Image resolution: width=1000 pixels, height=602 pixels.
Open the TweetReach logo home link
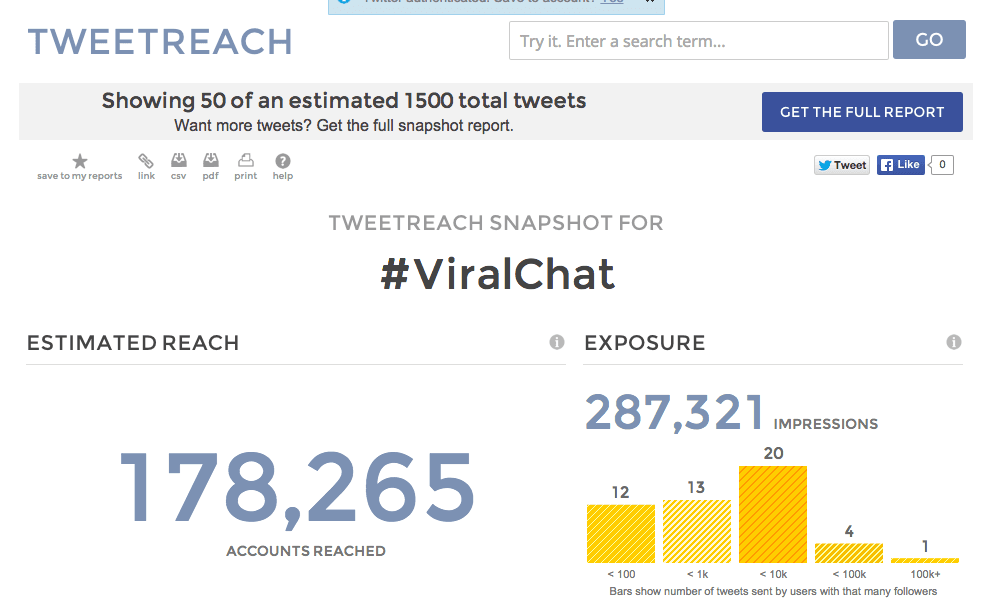160,42
